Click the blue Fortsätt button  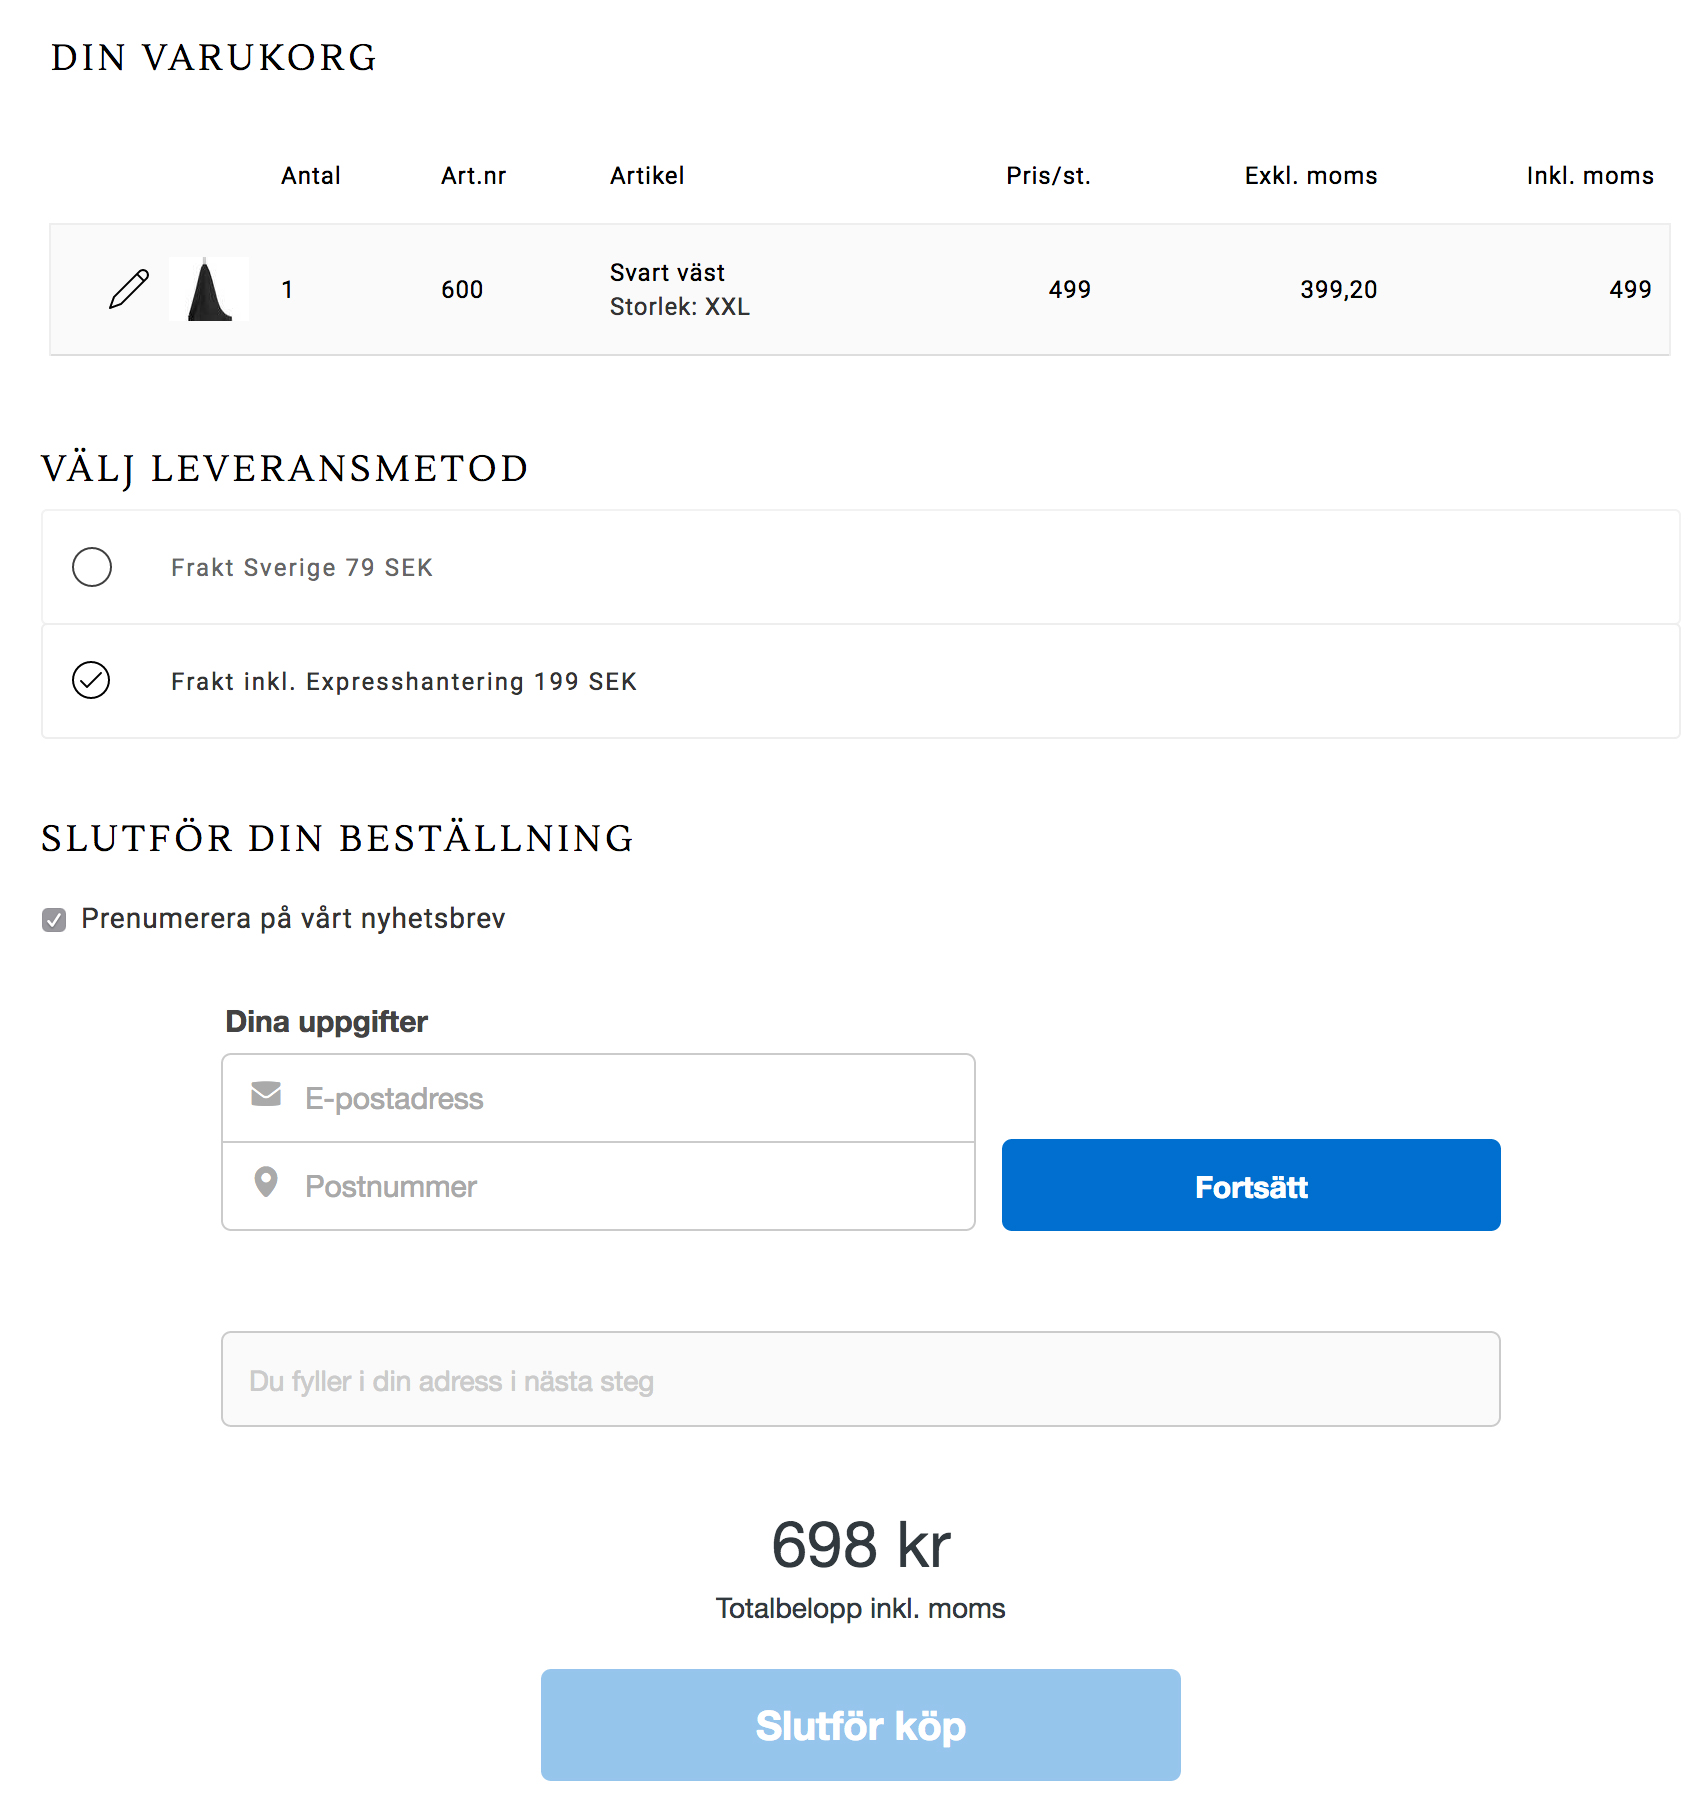[x=1251, y=1185]
